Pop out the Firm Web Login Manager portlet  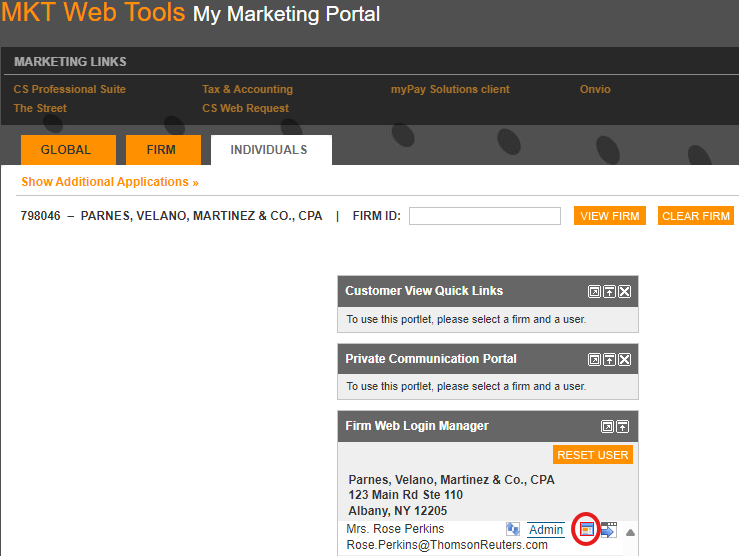coord(607,426)
